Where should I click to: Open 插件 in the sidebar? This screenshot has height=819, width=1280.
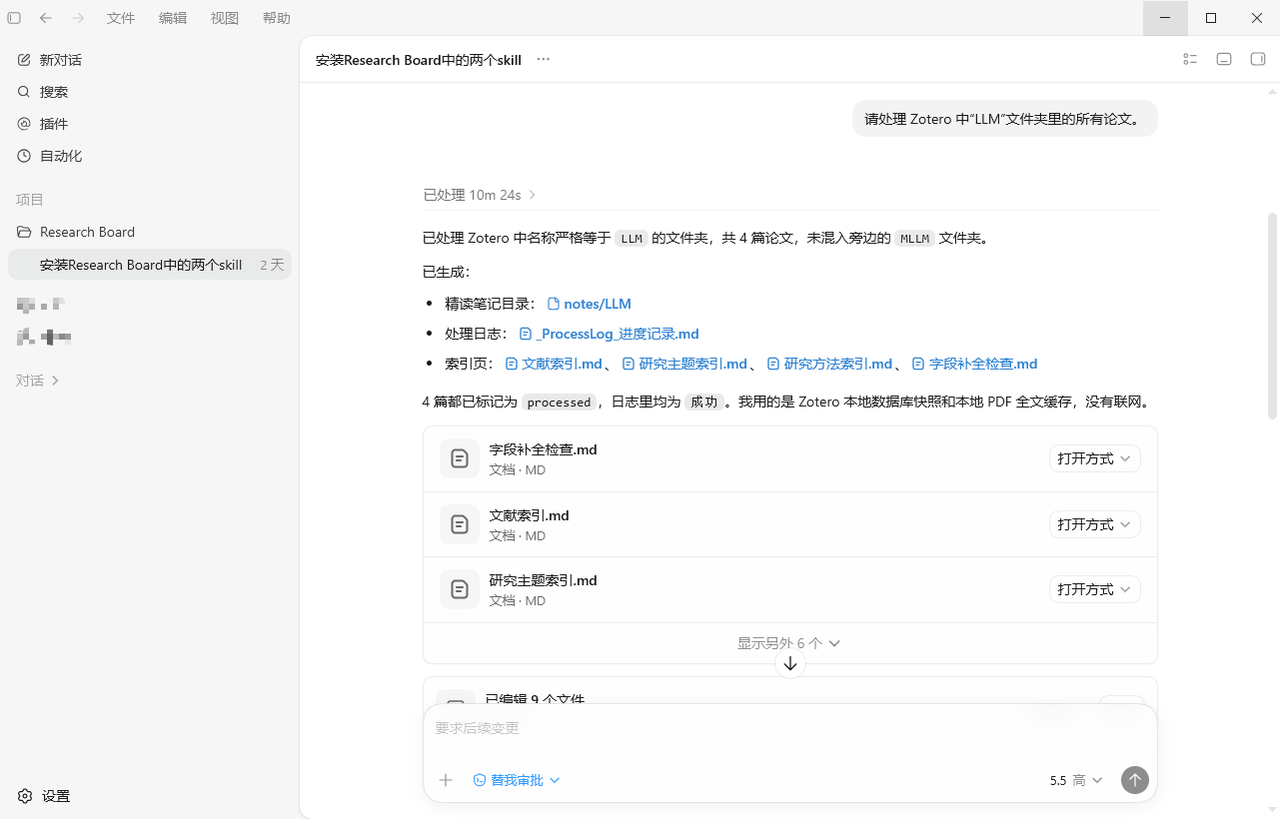coord(150,124)
